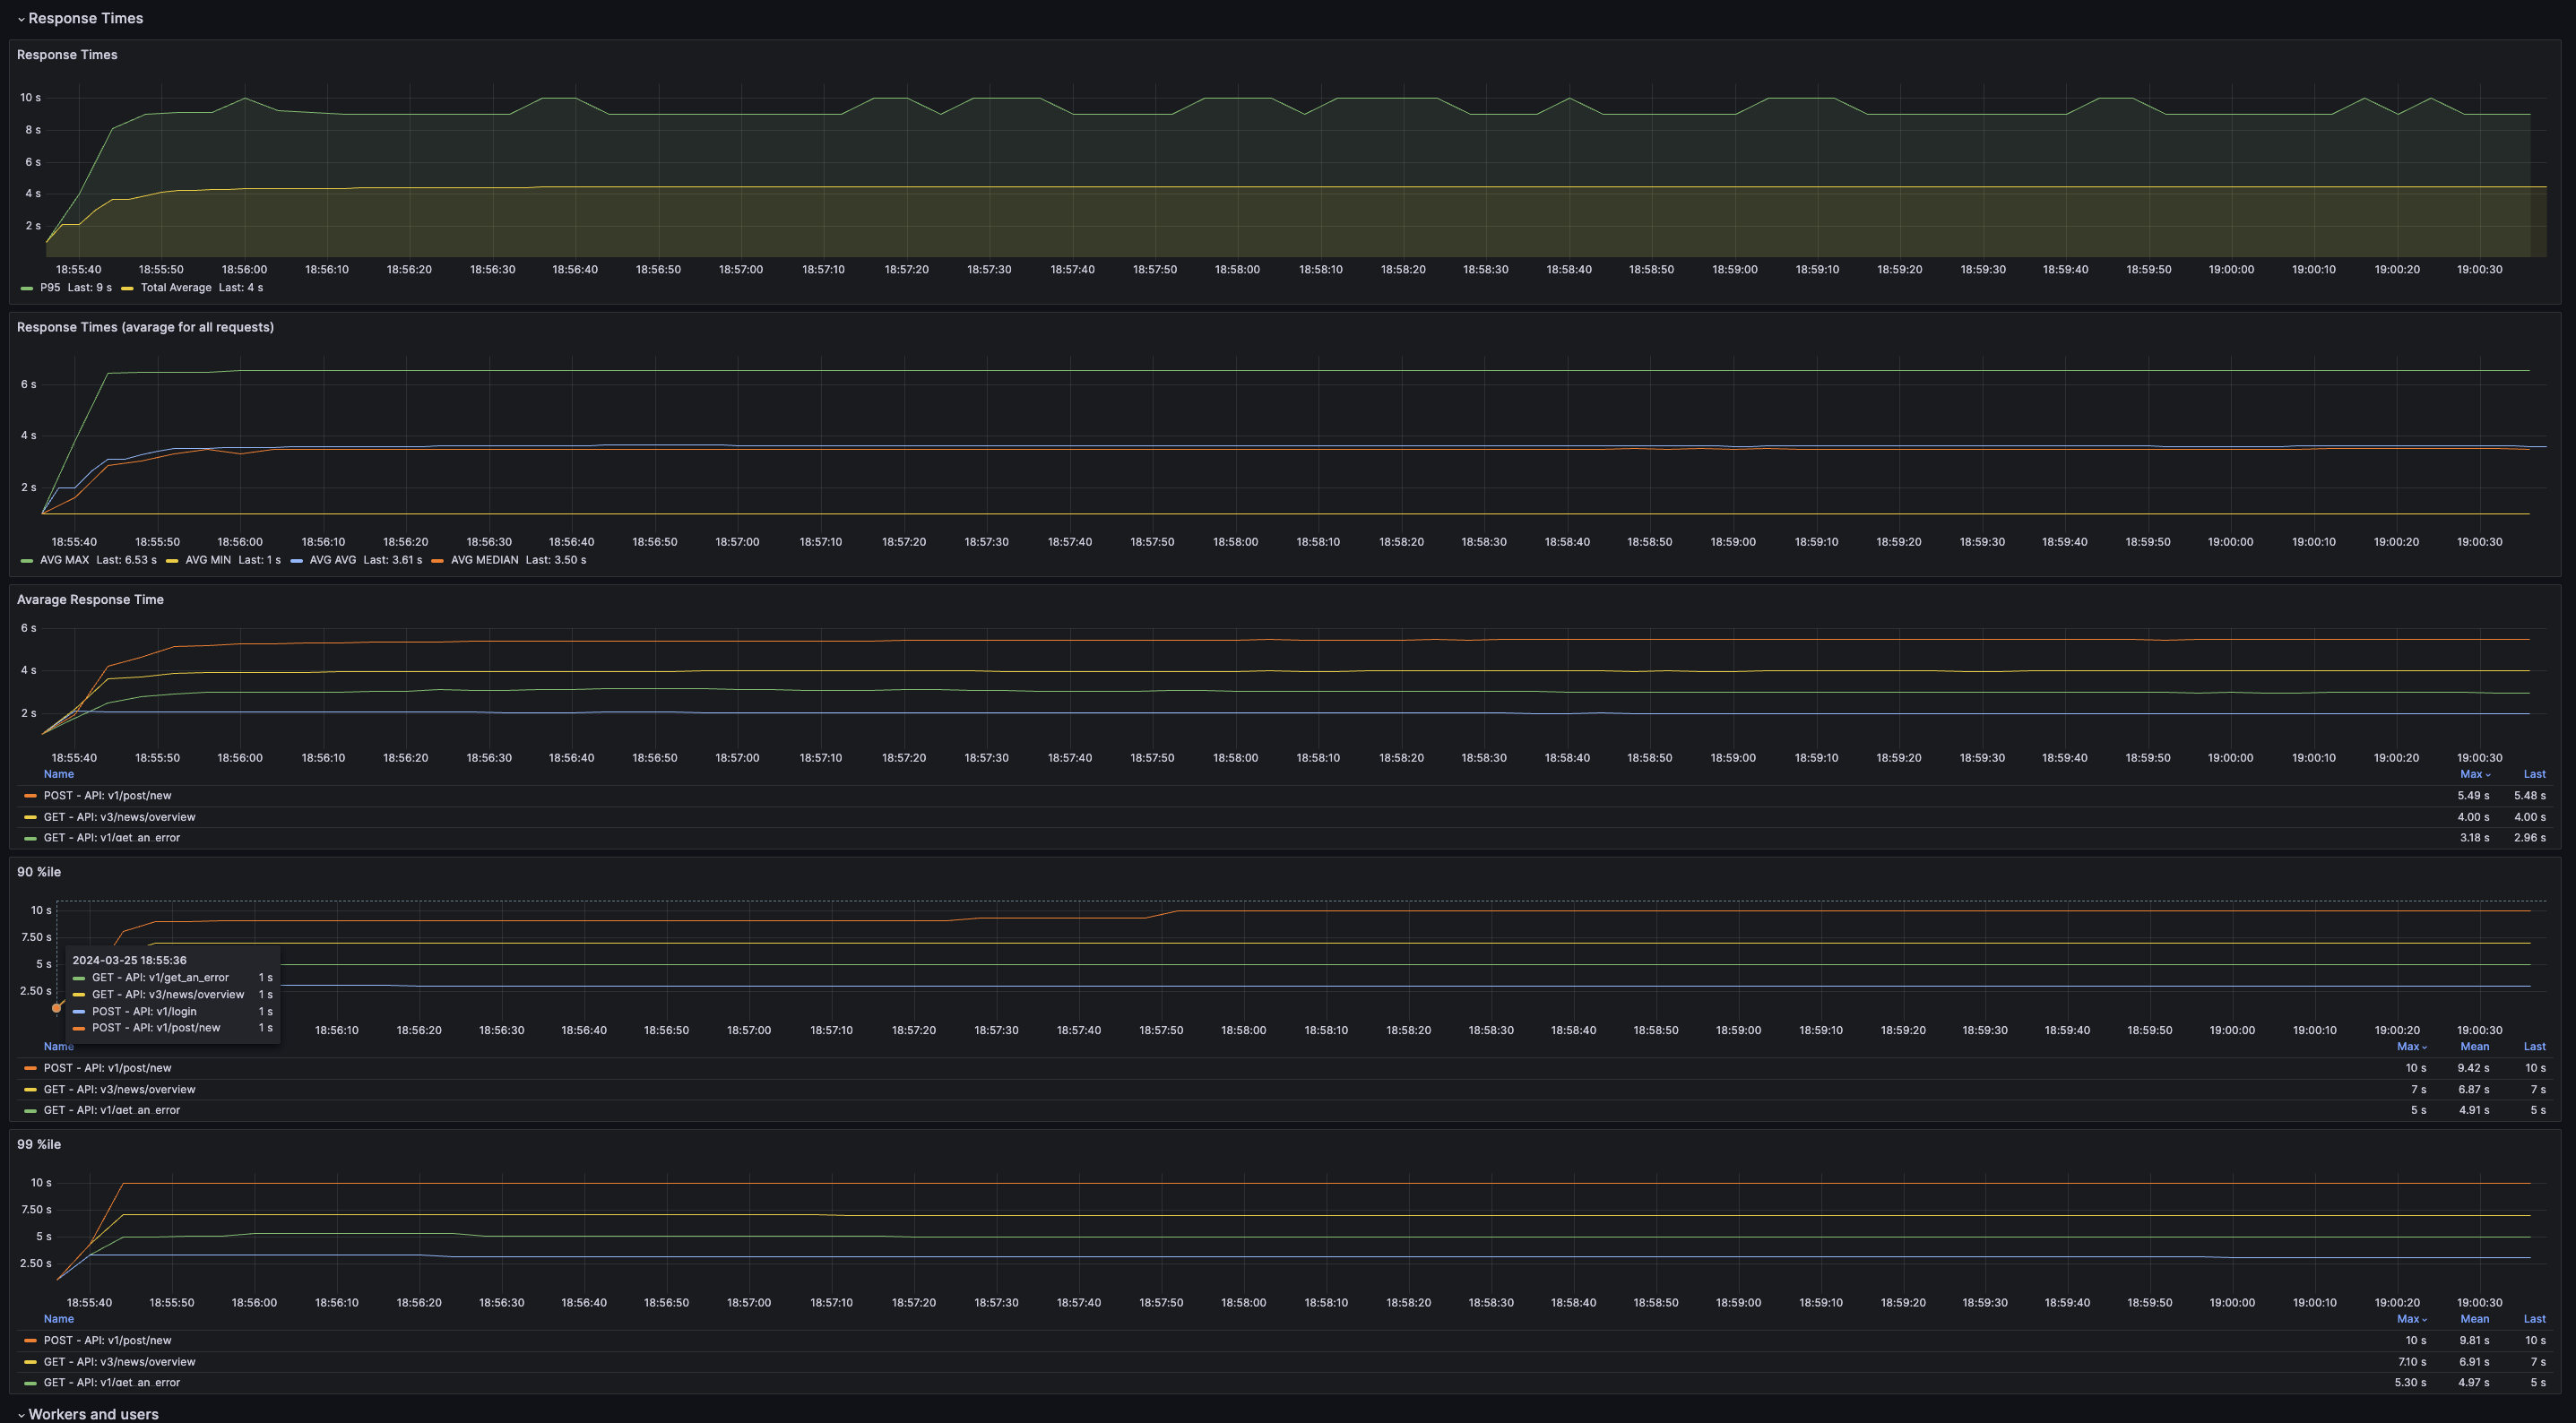Click the orange AVG MEDIAN legend color marker
Screen dimensions: 2576x1423
pos(437,561)
